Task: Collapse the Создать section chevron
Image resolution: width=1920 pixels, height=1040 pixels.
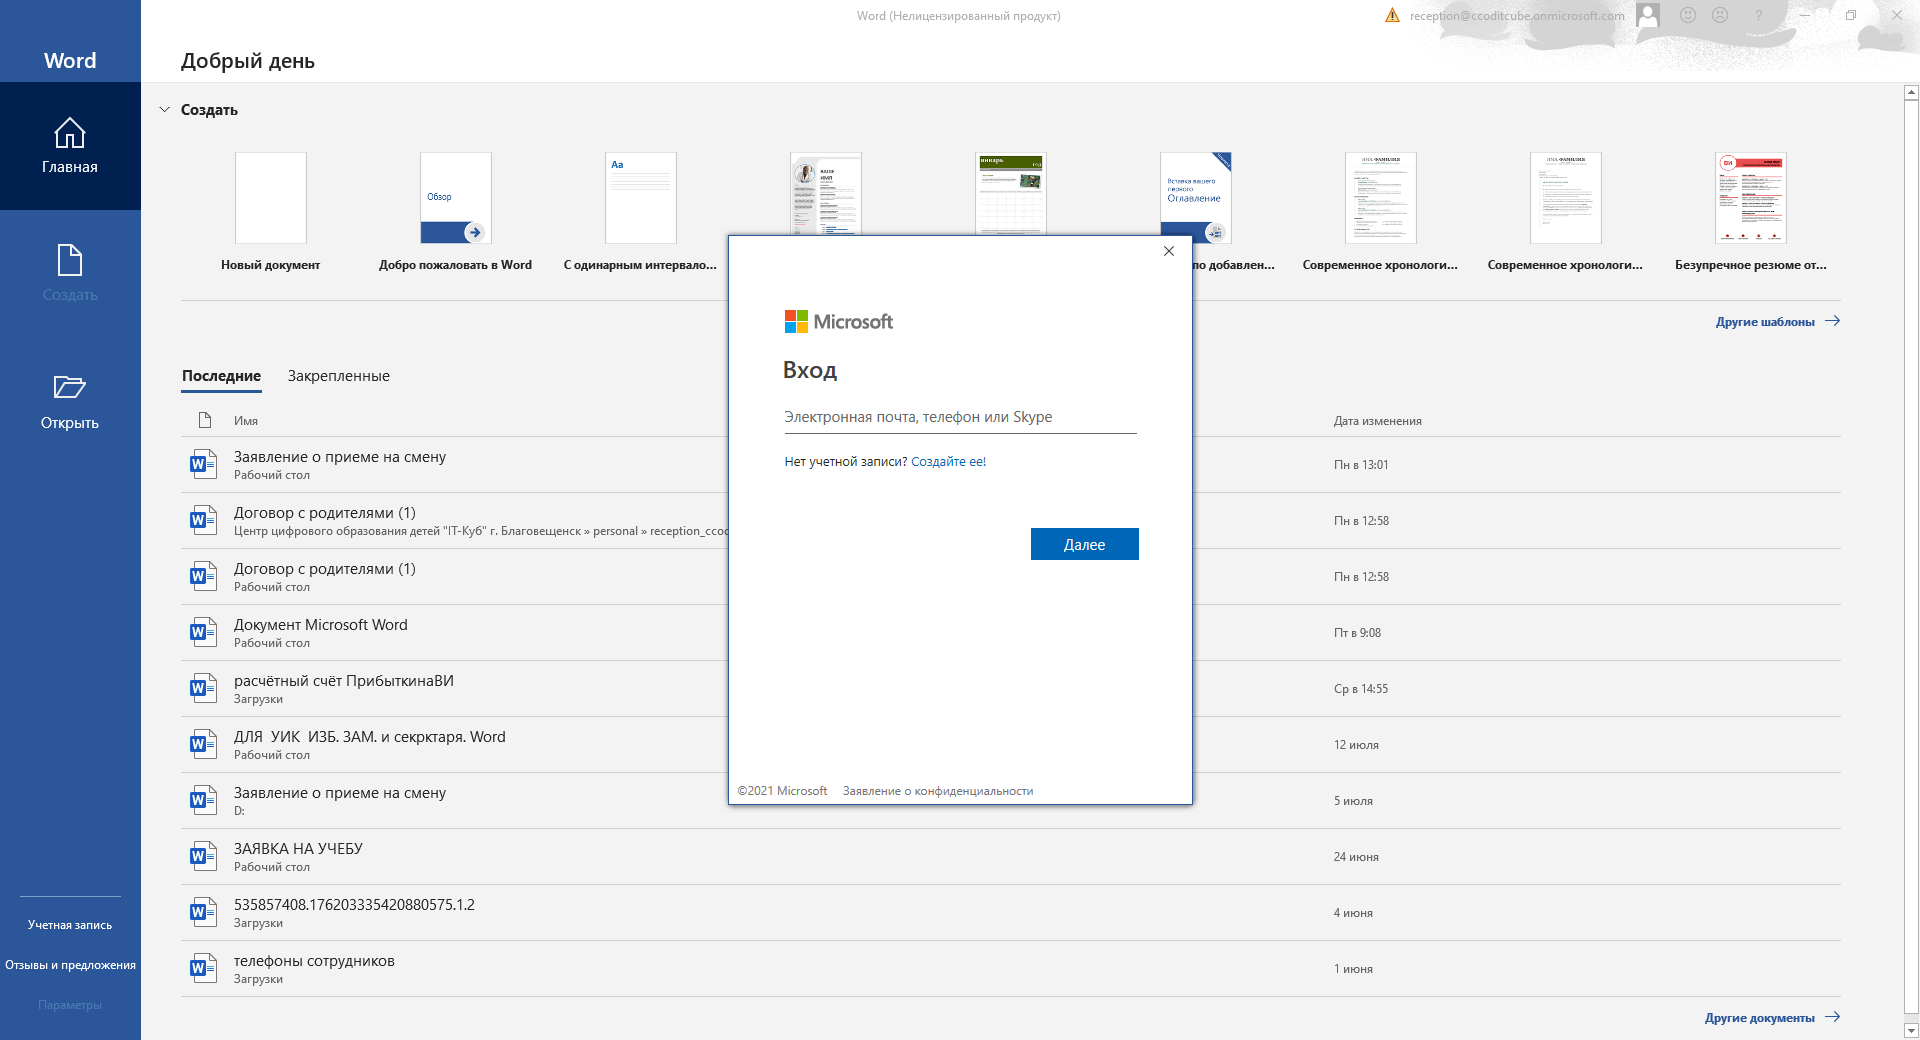Action: [x=165, y=110]
